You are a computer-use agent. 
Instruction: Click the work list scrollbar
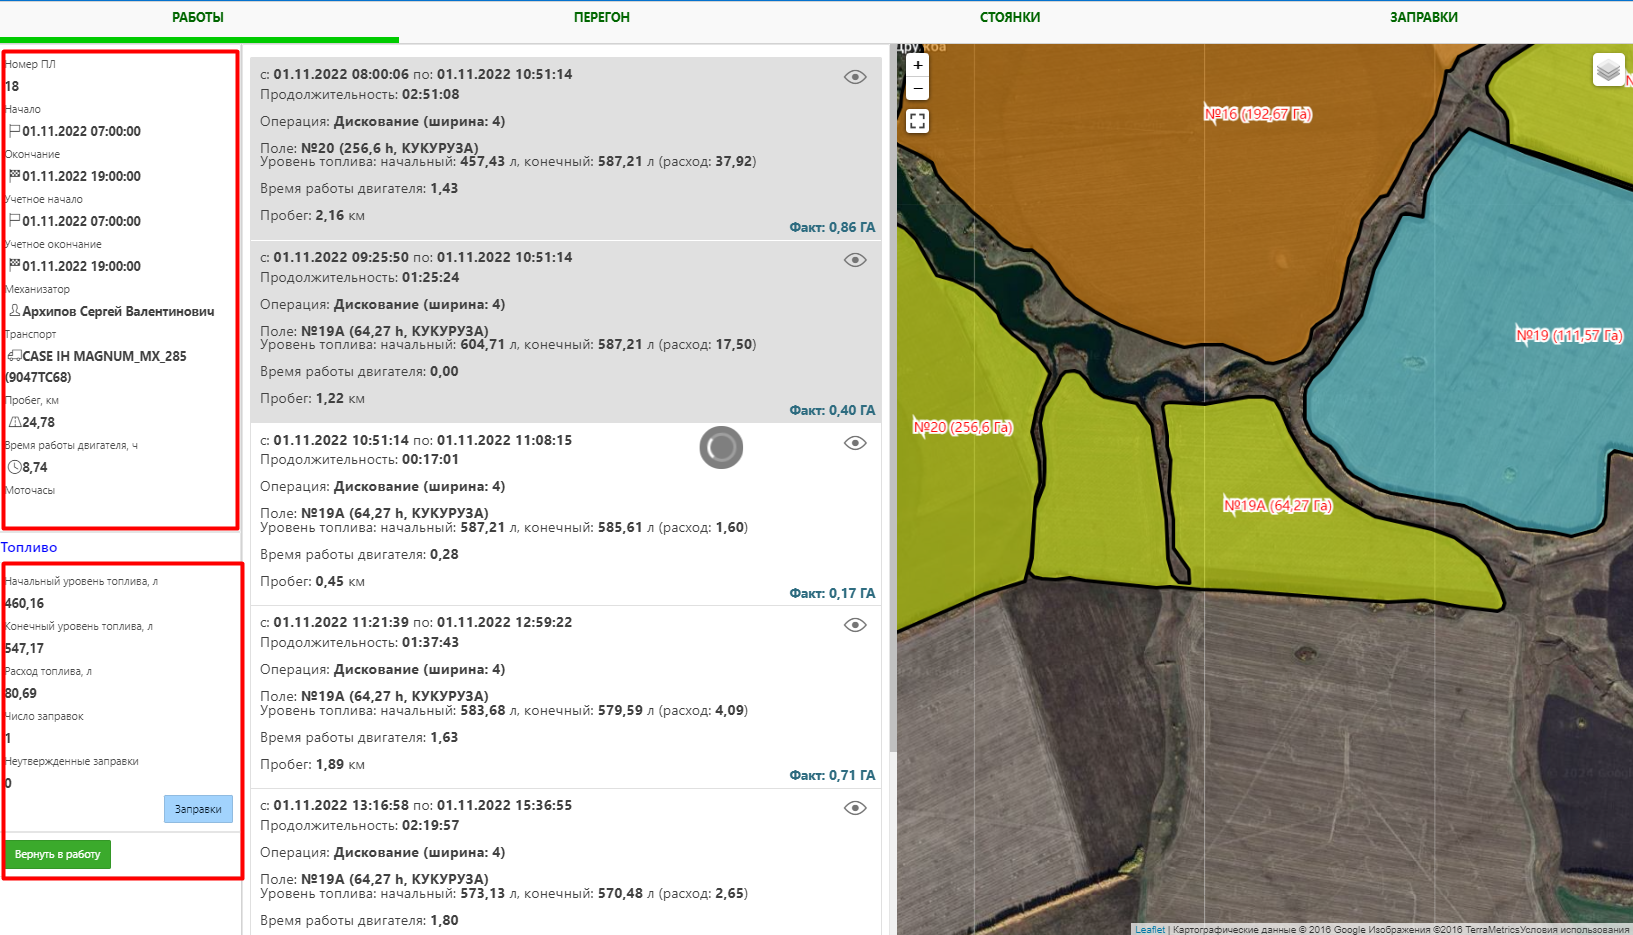[x=892, y=400]
